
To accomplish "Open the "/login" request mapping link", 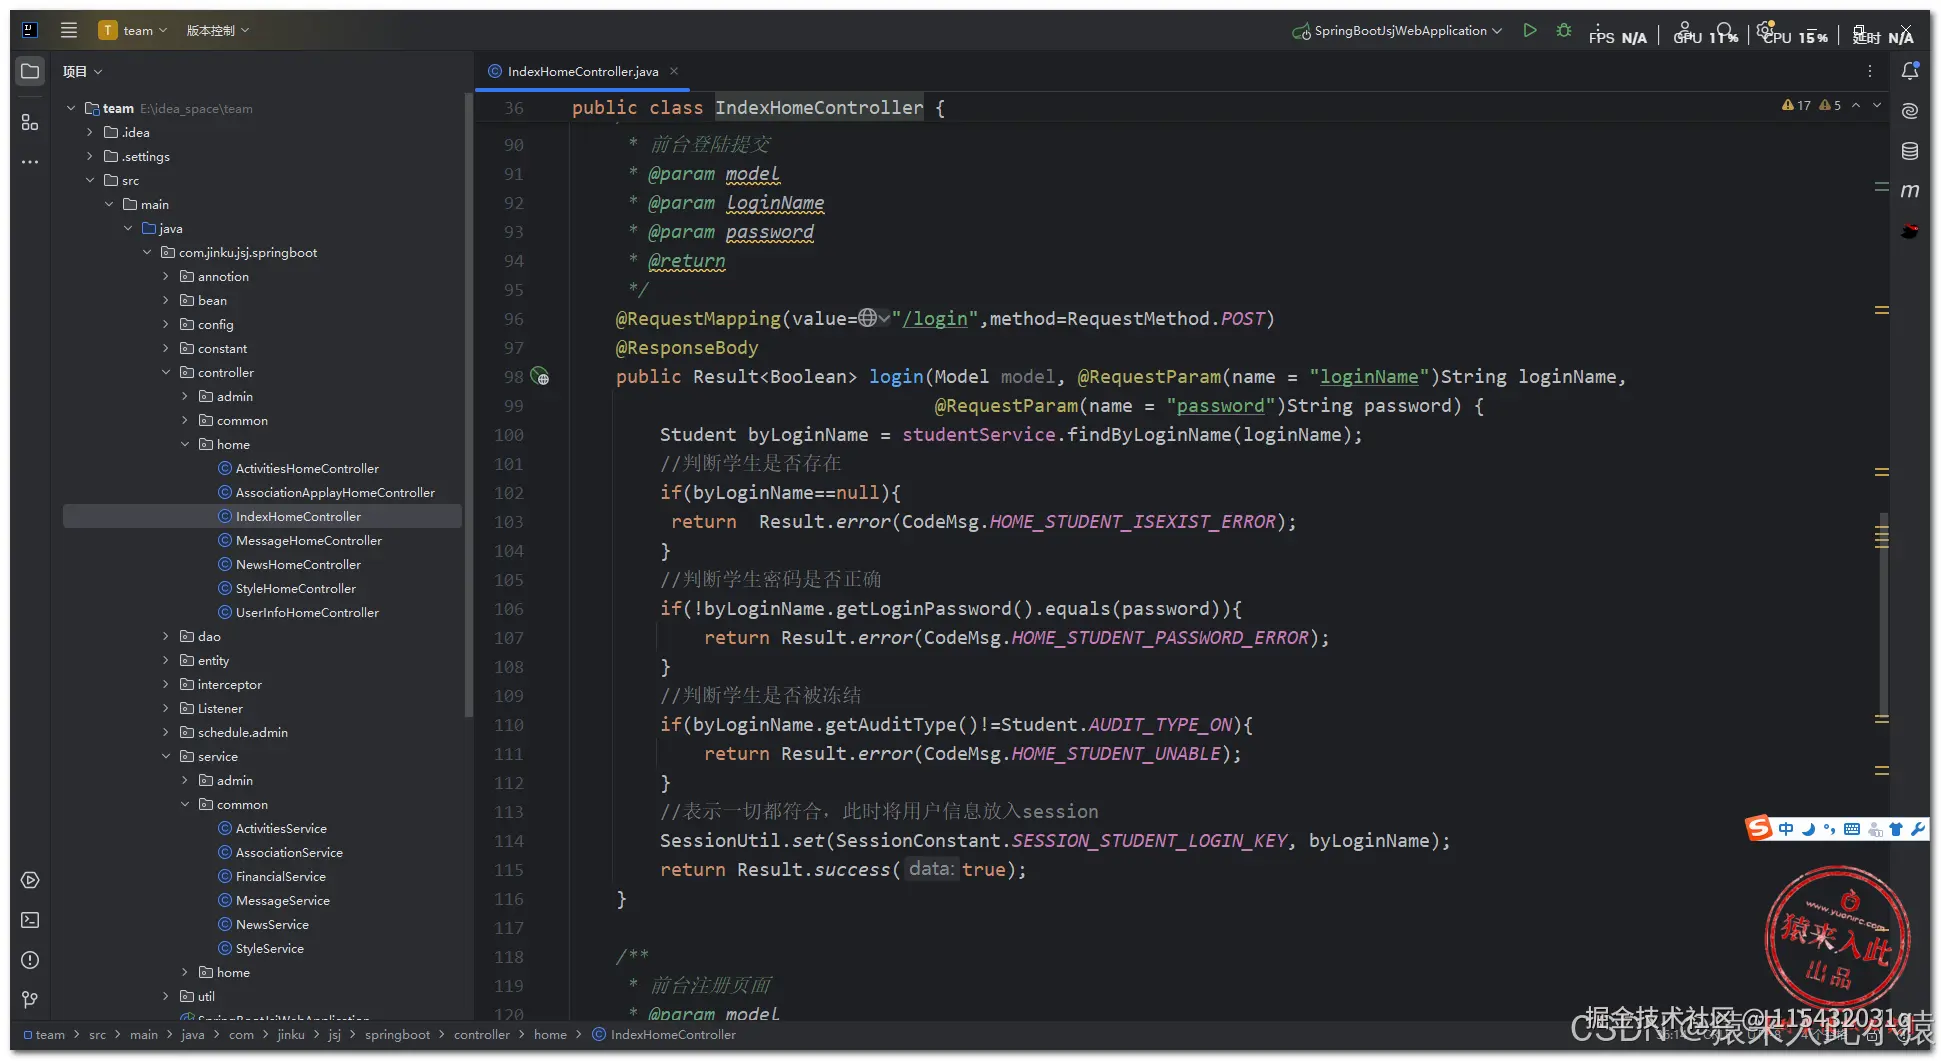I will tap(935, 319).
